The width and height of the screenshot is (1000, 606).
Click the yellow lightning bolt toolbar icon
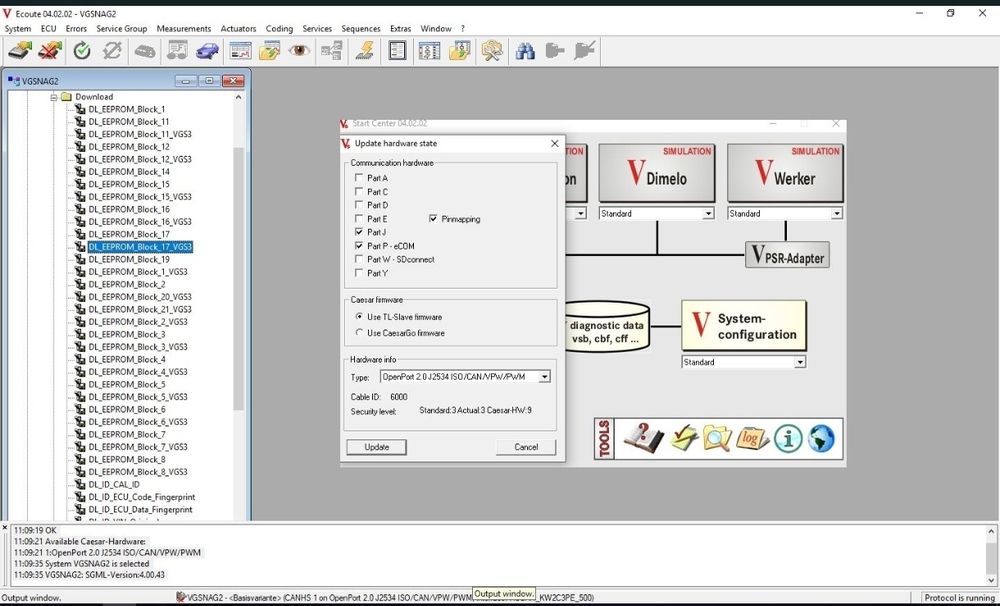pos(365,50)
